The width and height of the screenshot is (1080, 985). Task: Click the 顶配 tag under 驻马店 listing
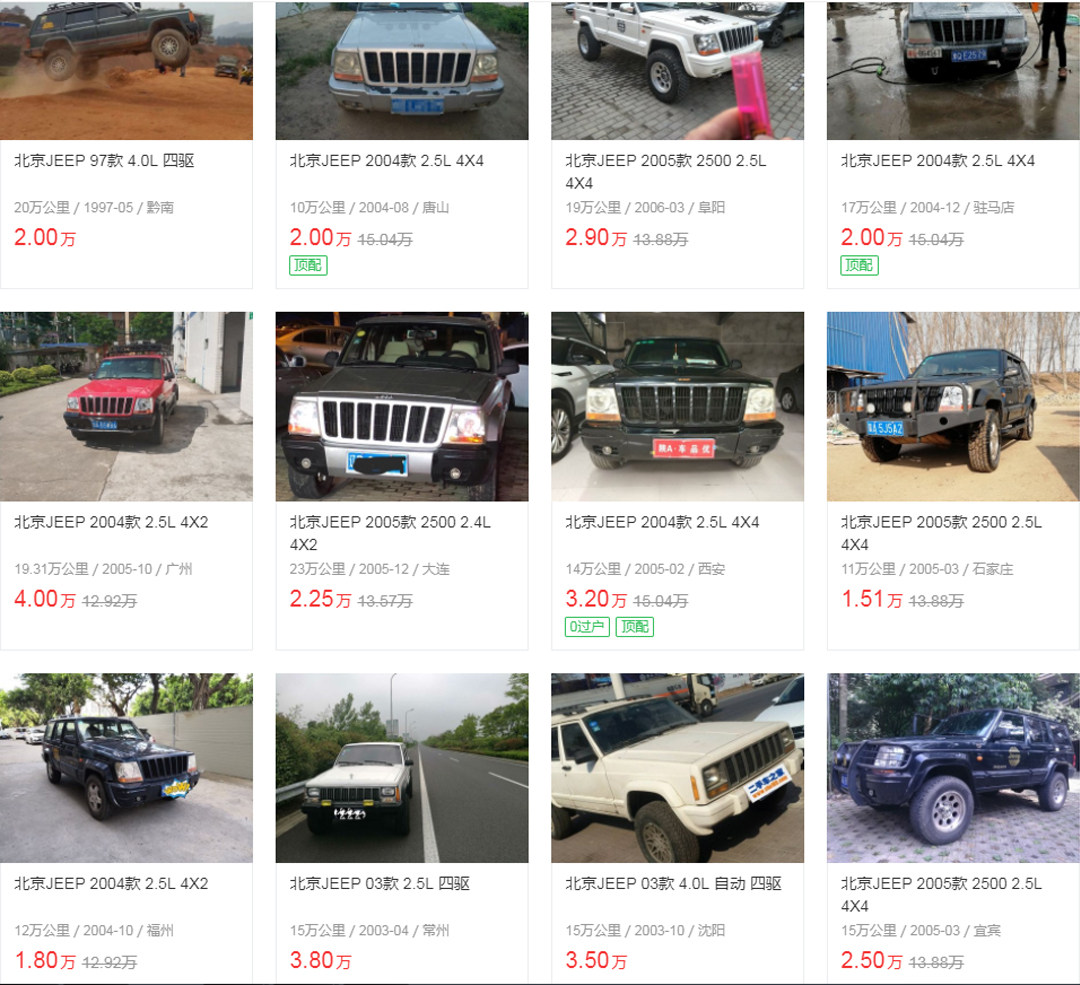(x=859, y=265)
